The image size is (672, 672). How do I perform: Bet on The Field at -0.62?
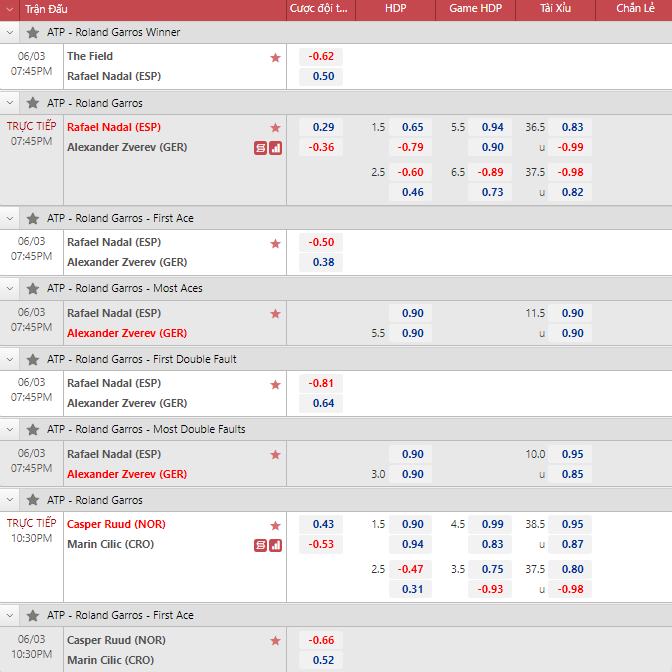click(321, 56)
